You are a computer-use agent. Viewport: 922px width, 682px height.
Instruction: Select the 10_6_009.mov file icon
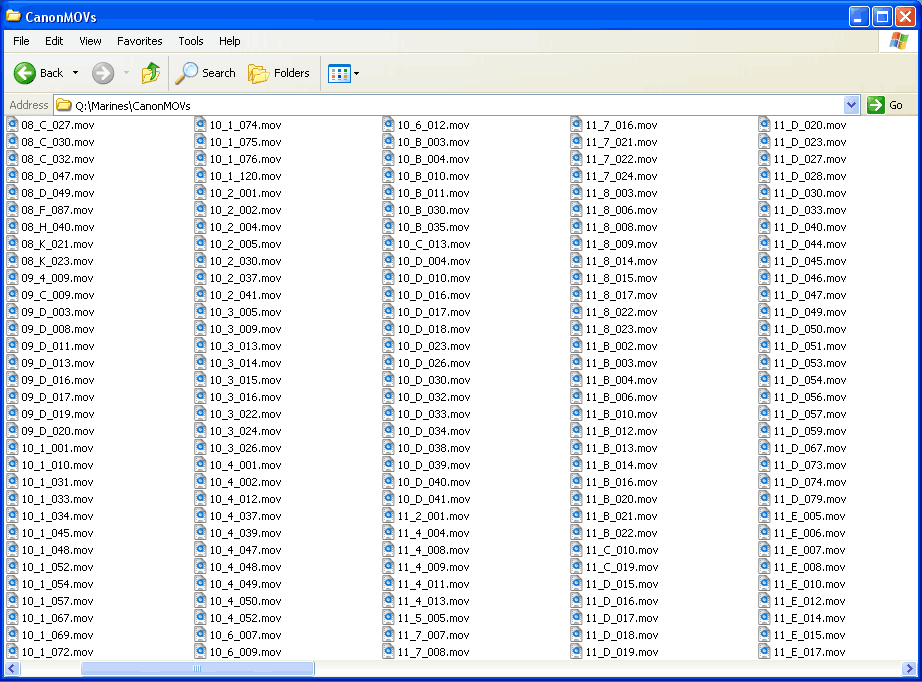click(201, 651)
